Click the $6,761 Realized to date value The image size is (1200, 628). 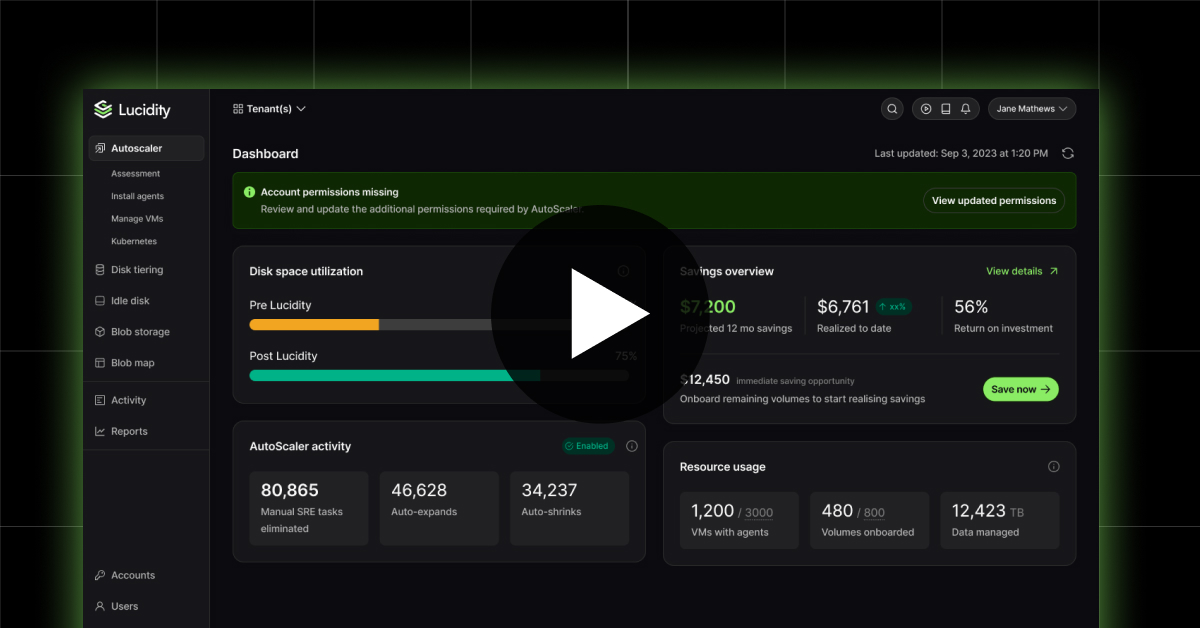tap(843, 307)
